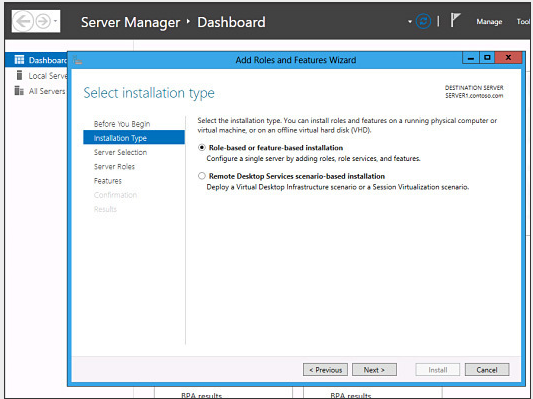Click All Servers icon in sidebar
533x399 pixels.
(x=19, y=90)
